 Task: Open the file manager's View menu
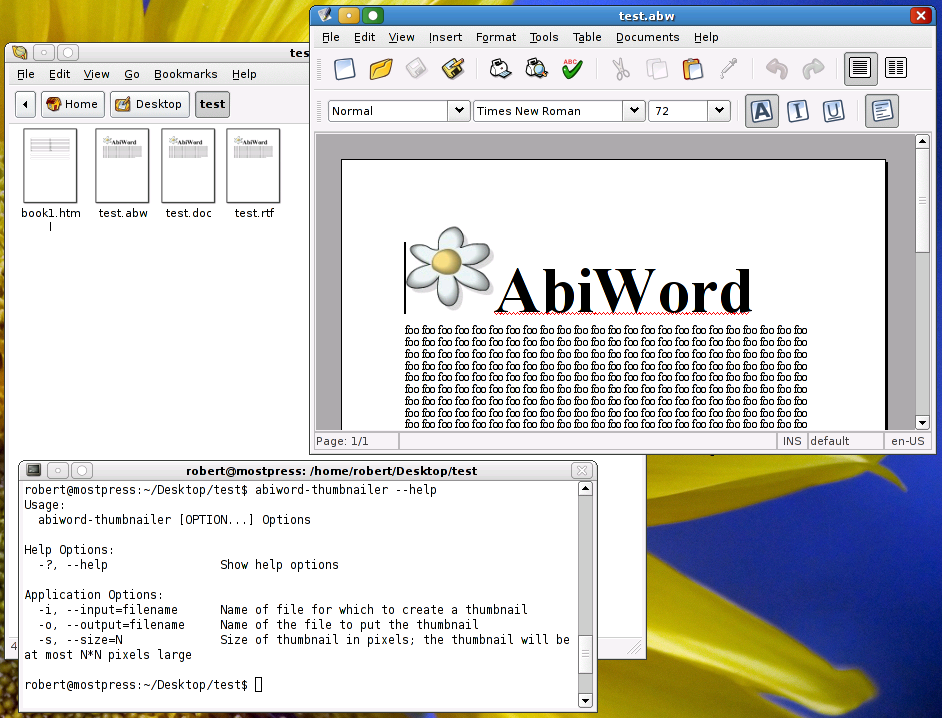[96, 74]
